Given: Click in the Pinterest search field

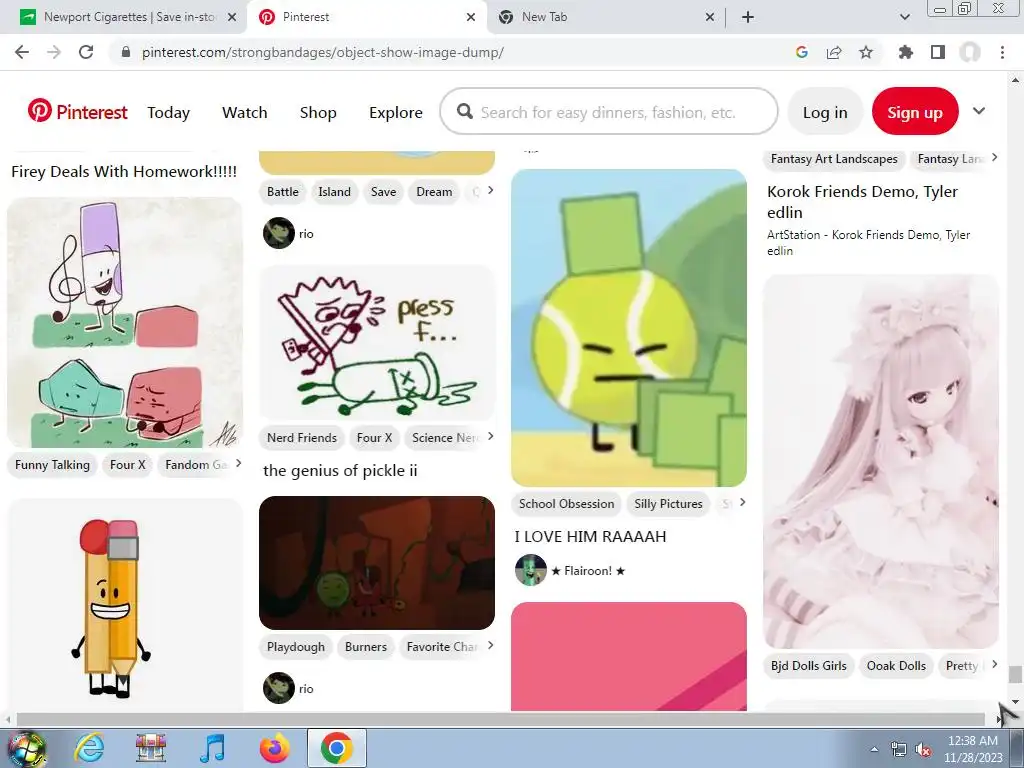Looking at the screenshot, I should pyautogui.click(x=609, y=112).
